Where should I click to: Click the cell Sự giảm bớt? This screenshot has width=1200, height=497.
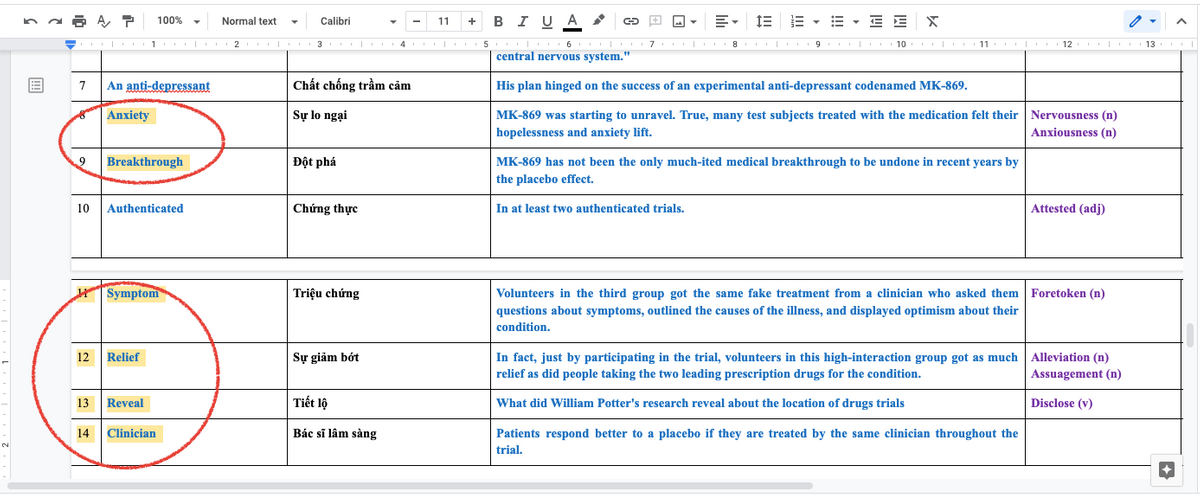pos(327,357)
